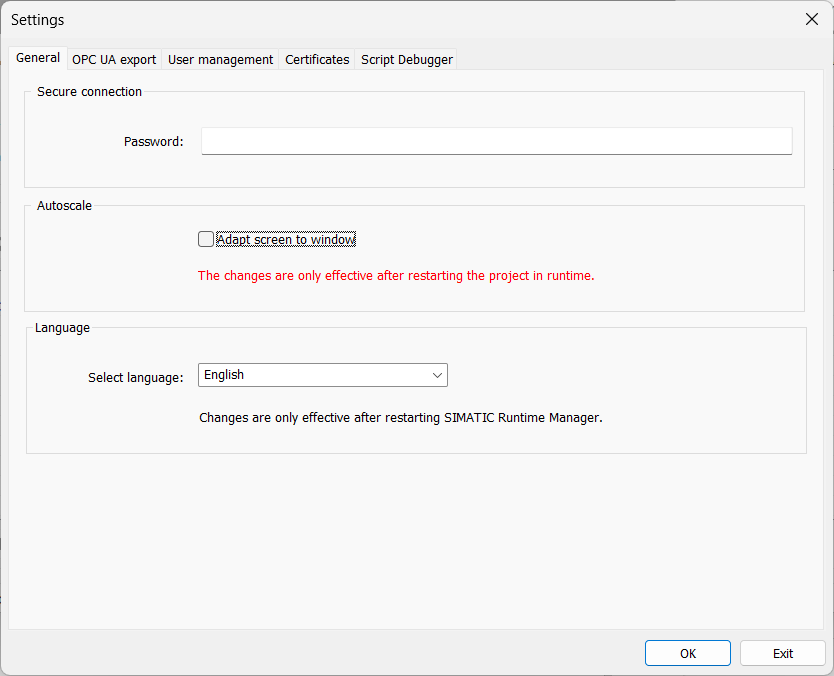
Task: Close the Settings dialog with the X icon
Action: pyautogui.click(x=811, y=20)
